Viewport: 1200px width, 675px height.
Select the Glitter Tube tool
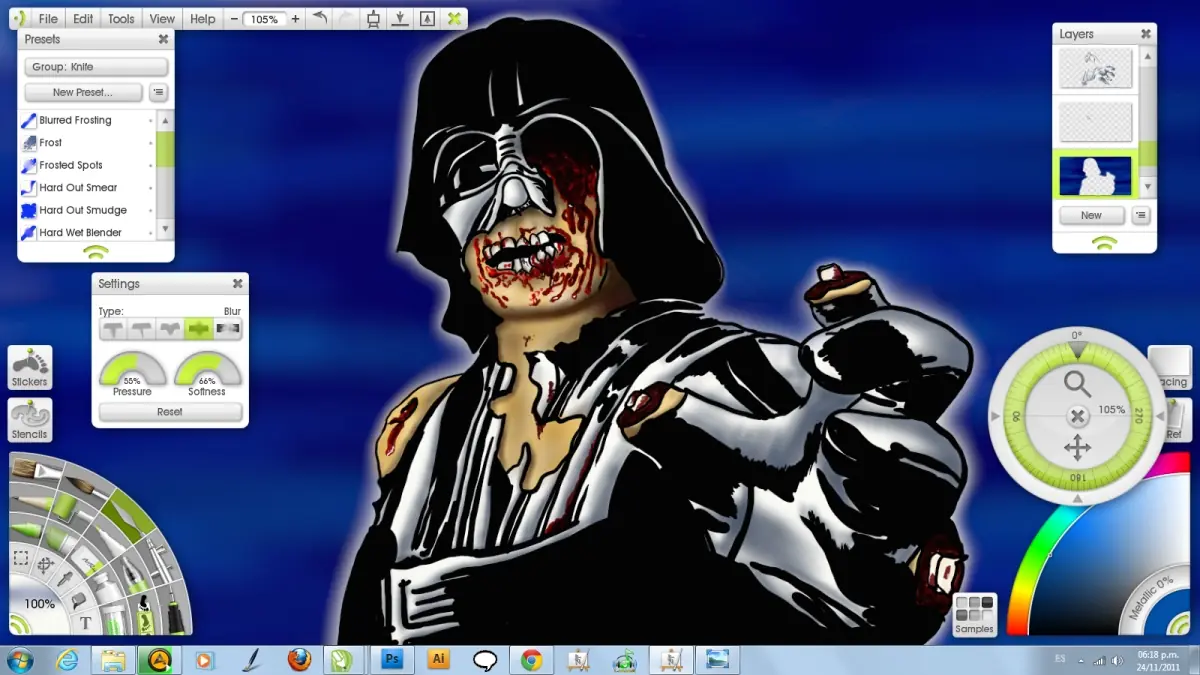114,617
